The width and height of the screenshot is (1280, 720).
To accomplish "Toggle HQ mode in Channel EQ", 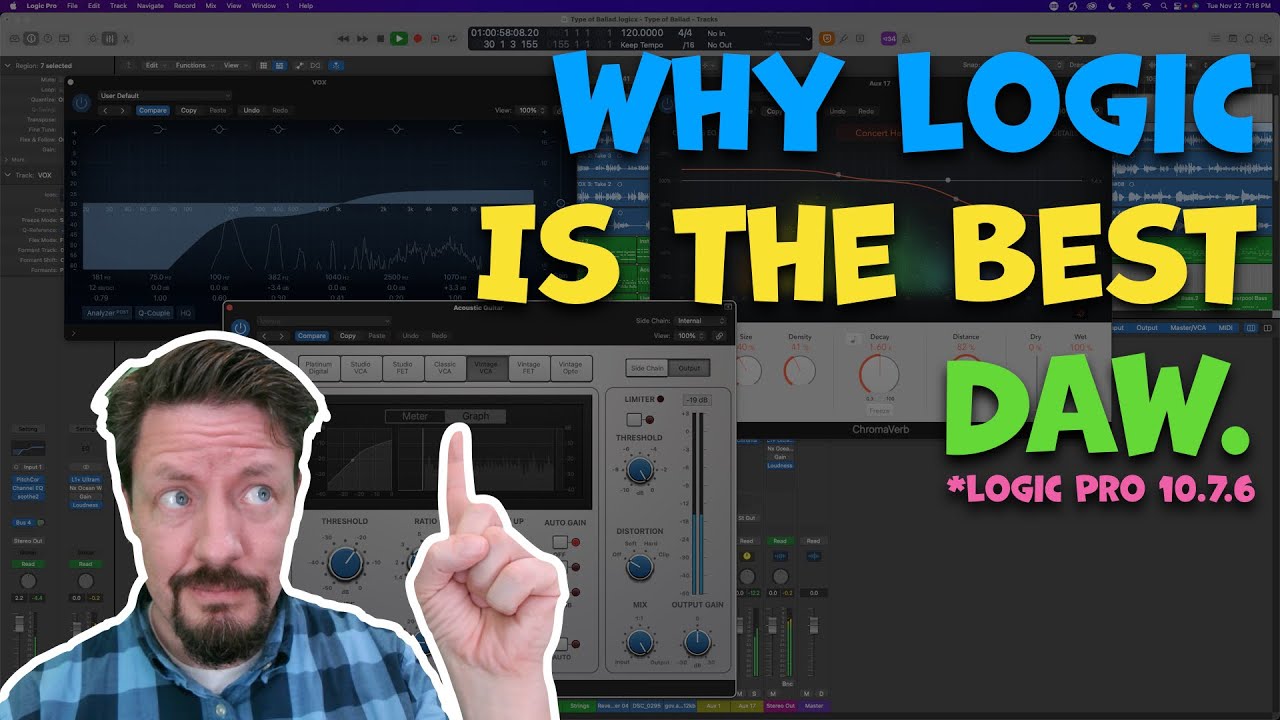I will tap(184, 312).
